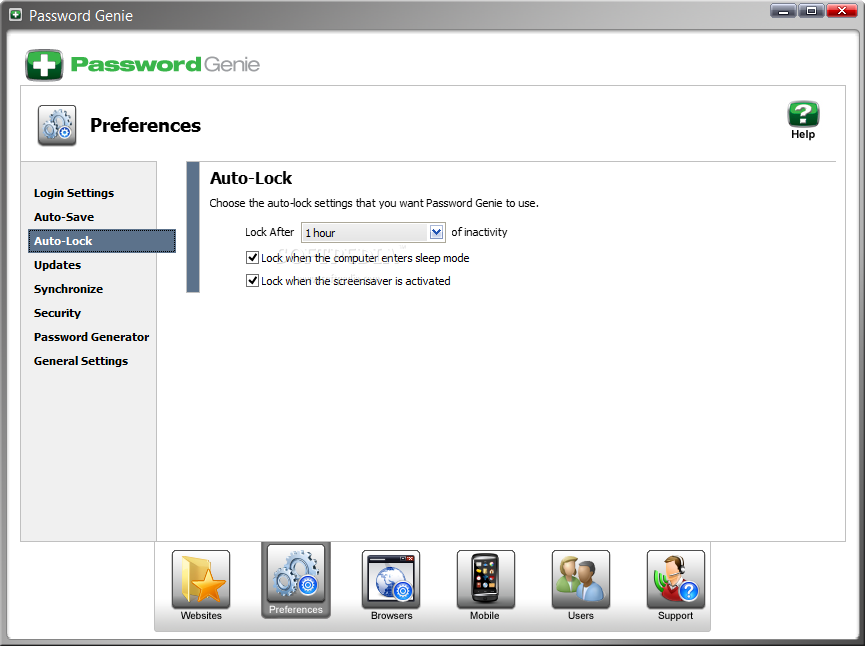Click the 'Lock After' label
The height and width of the screenshot is (646, 865).
pyautogui.click(x=270, y=232)
